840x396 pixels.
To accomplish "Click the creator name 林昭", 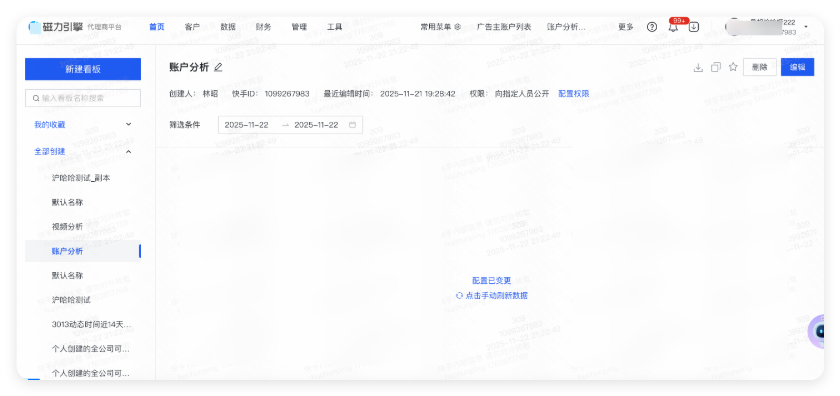I will point(211,94).
